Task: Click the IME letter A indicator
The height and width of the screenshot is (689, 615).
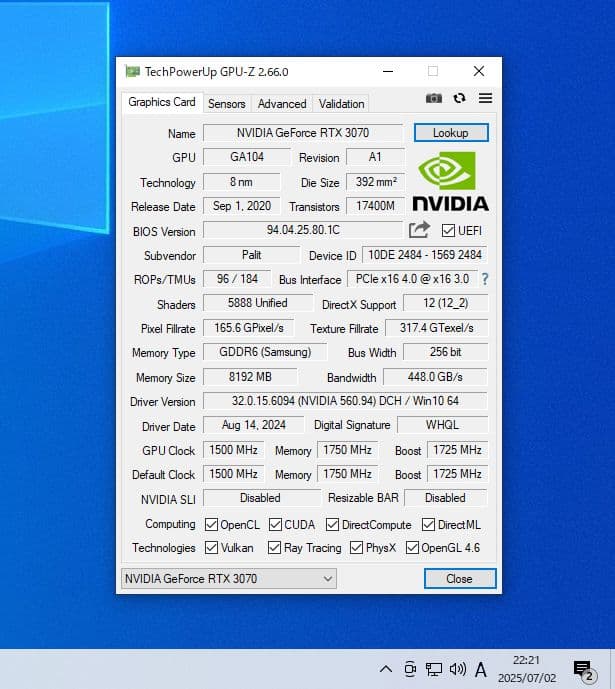Action: 481,670
